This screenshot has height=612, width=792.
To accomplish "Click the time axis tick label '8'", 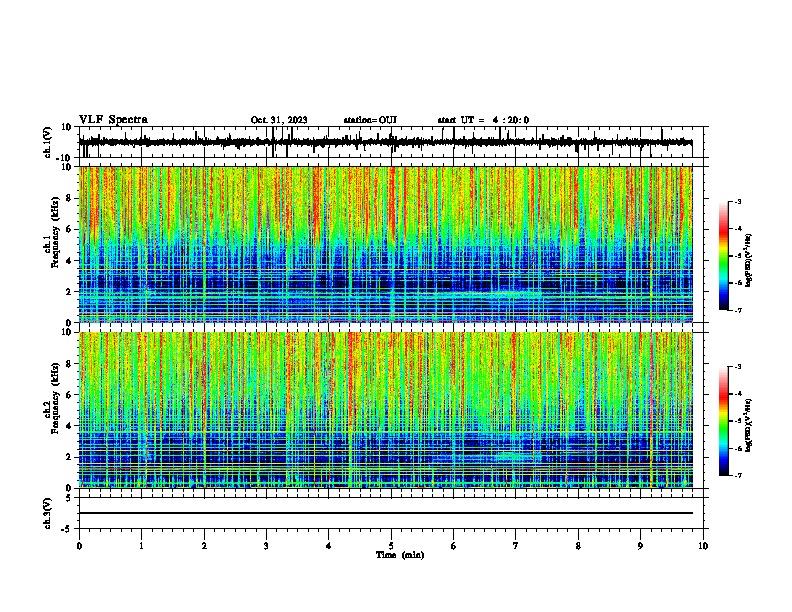I will click(x=578, y=546).
